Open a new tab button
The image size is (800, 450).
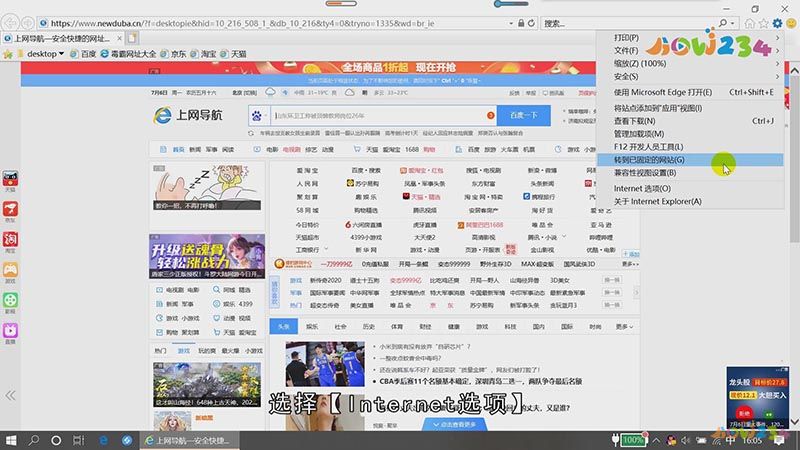[x=132, y=38]
